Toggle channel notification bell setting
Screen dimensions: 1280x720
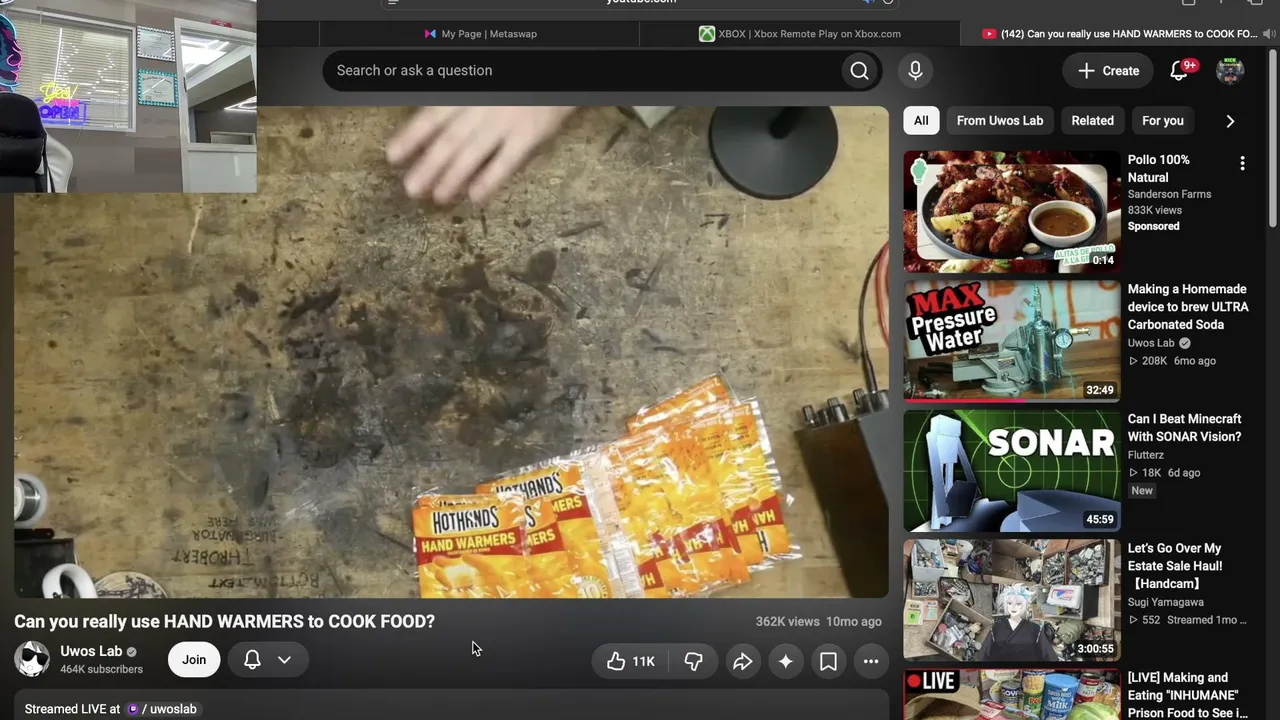click(x=252, y=660)
